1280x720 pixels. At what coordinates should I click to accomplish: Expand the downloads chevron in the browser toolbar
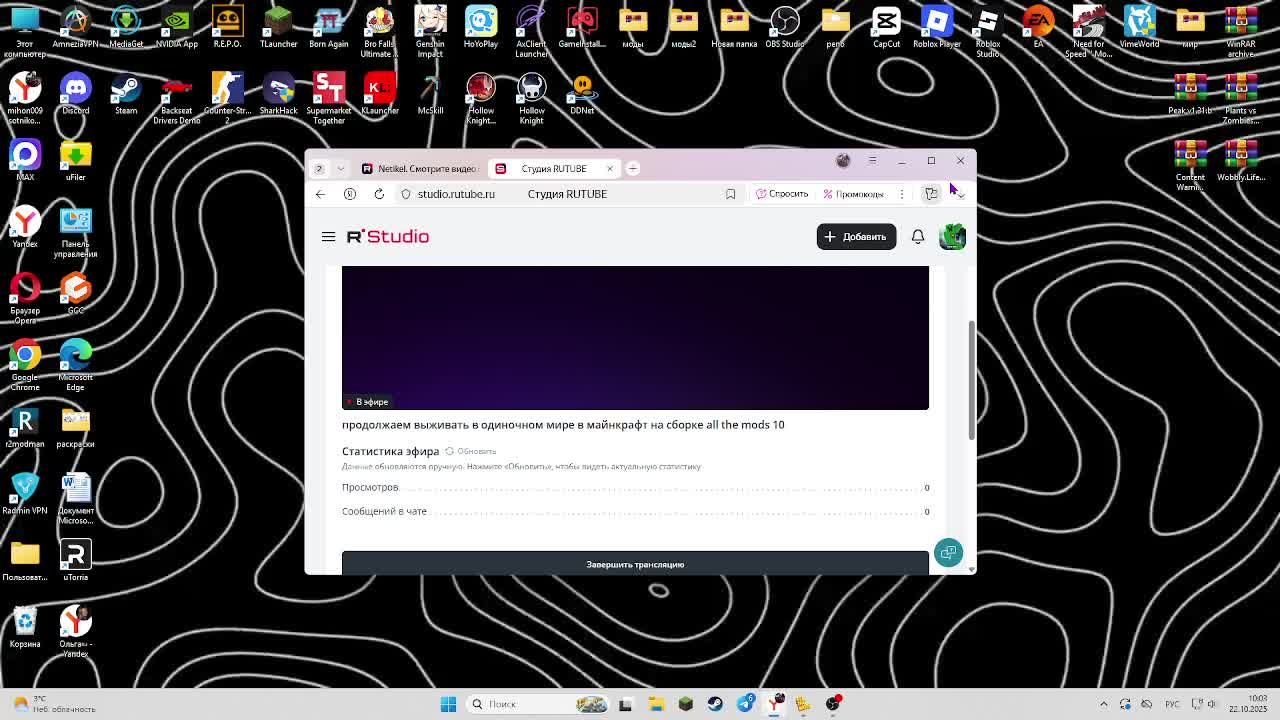point(960,194)
